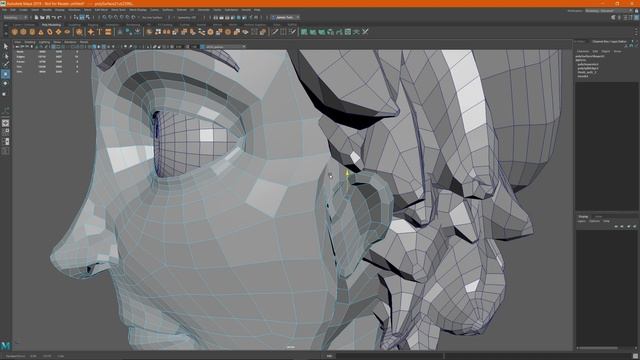Click the No Live Surface field
The width and height of the screenshot is (640, 360).
[x=153, y=18]
